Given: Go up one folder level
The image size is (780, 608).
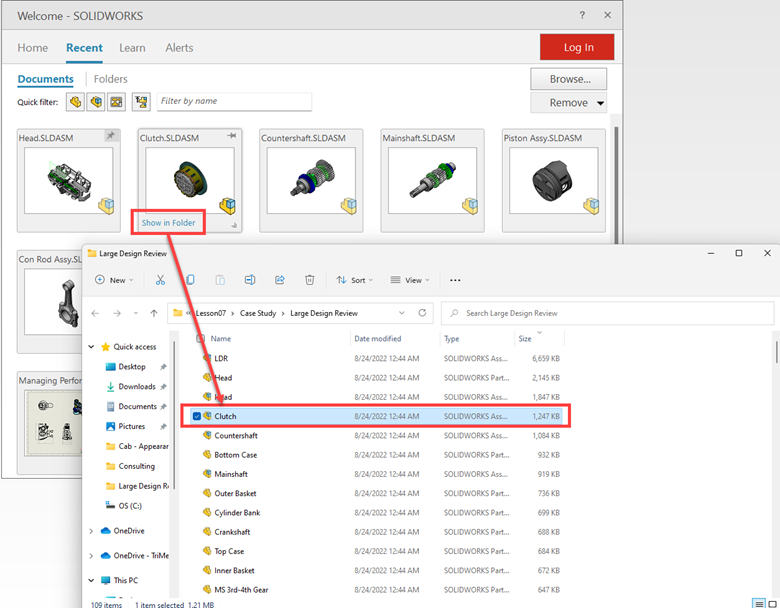Looking at the screenshot, I should pos(154,313).
